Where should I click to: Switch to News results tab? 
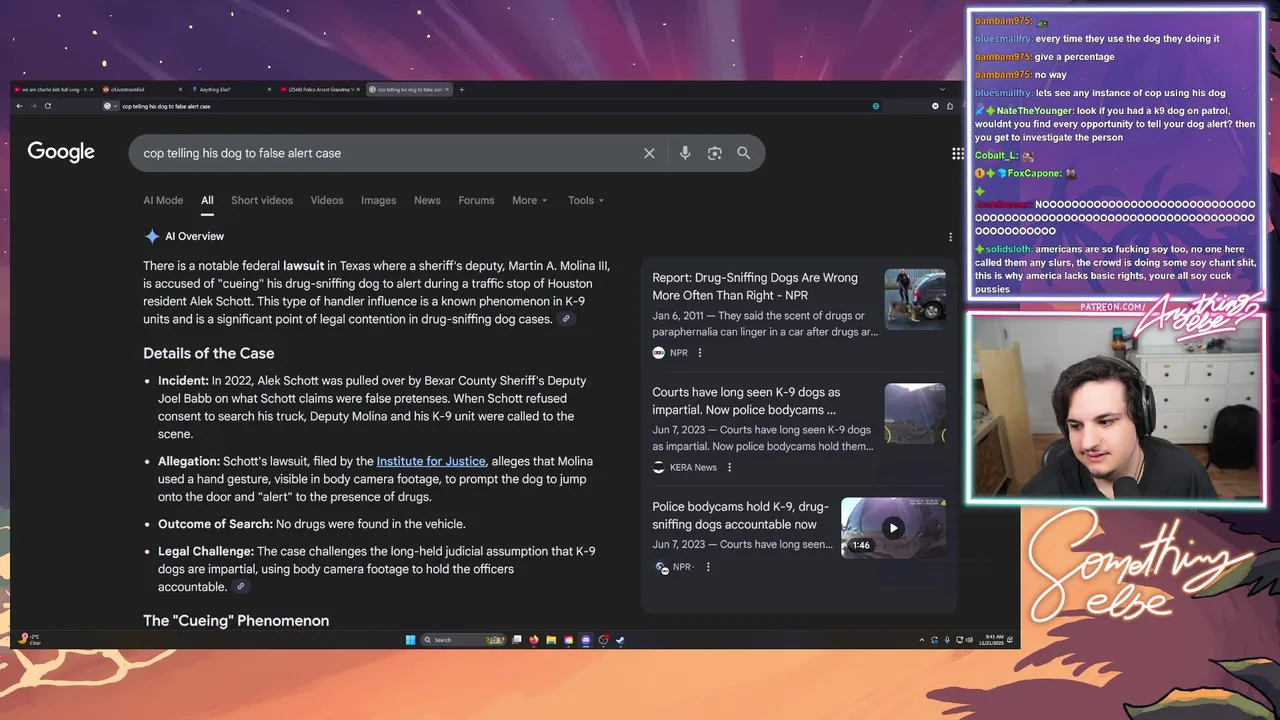427,200
